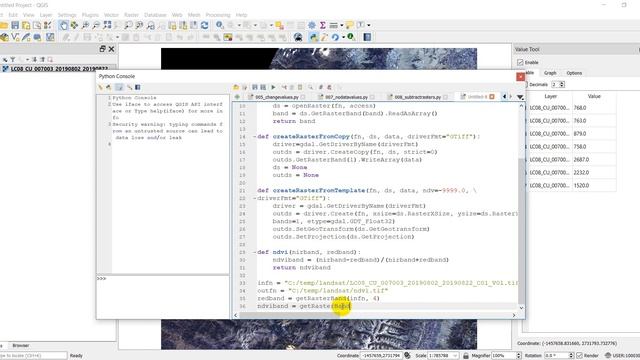
Task: Open the Processing Toolbox gear icon
Action: pos(312,25)
